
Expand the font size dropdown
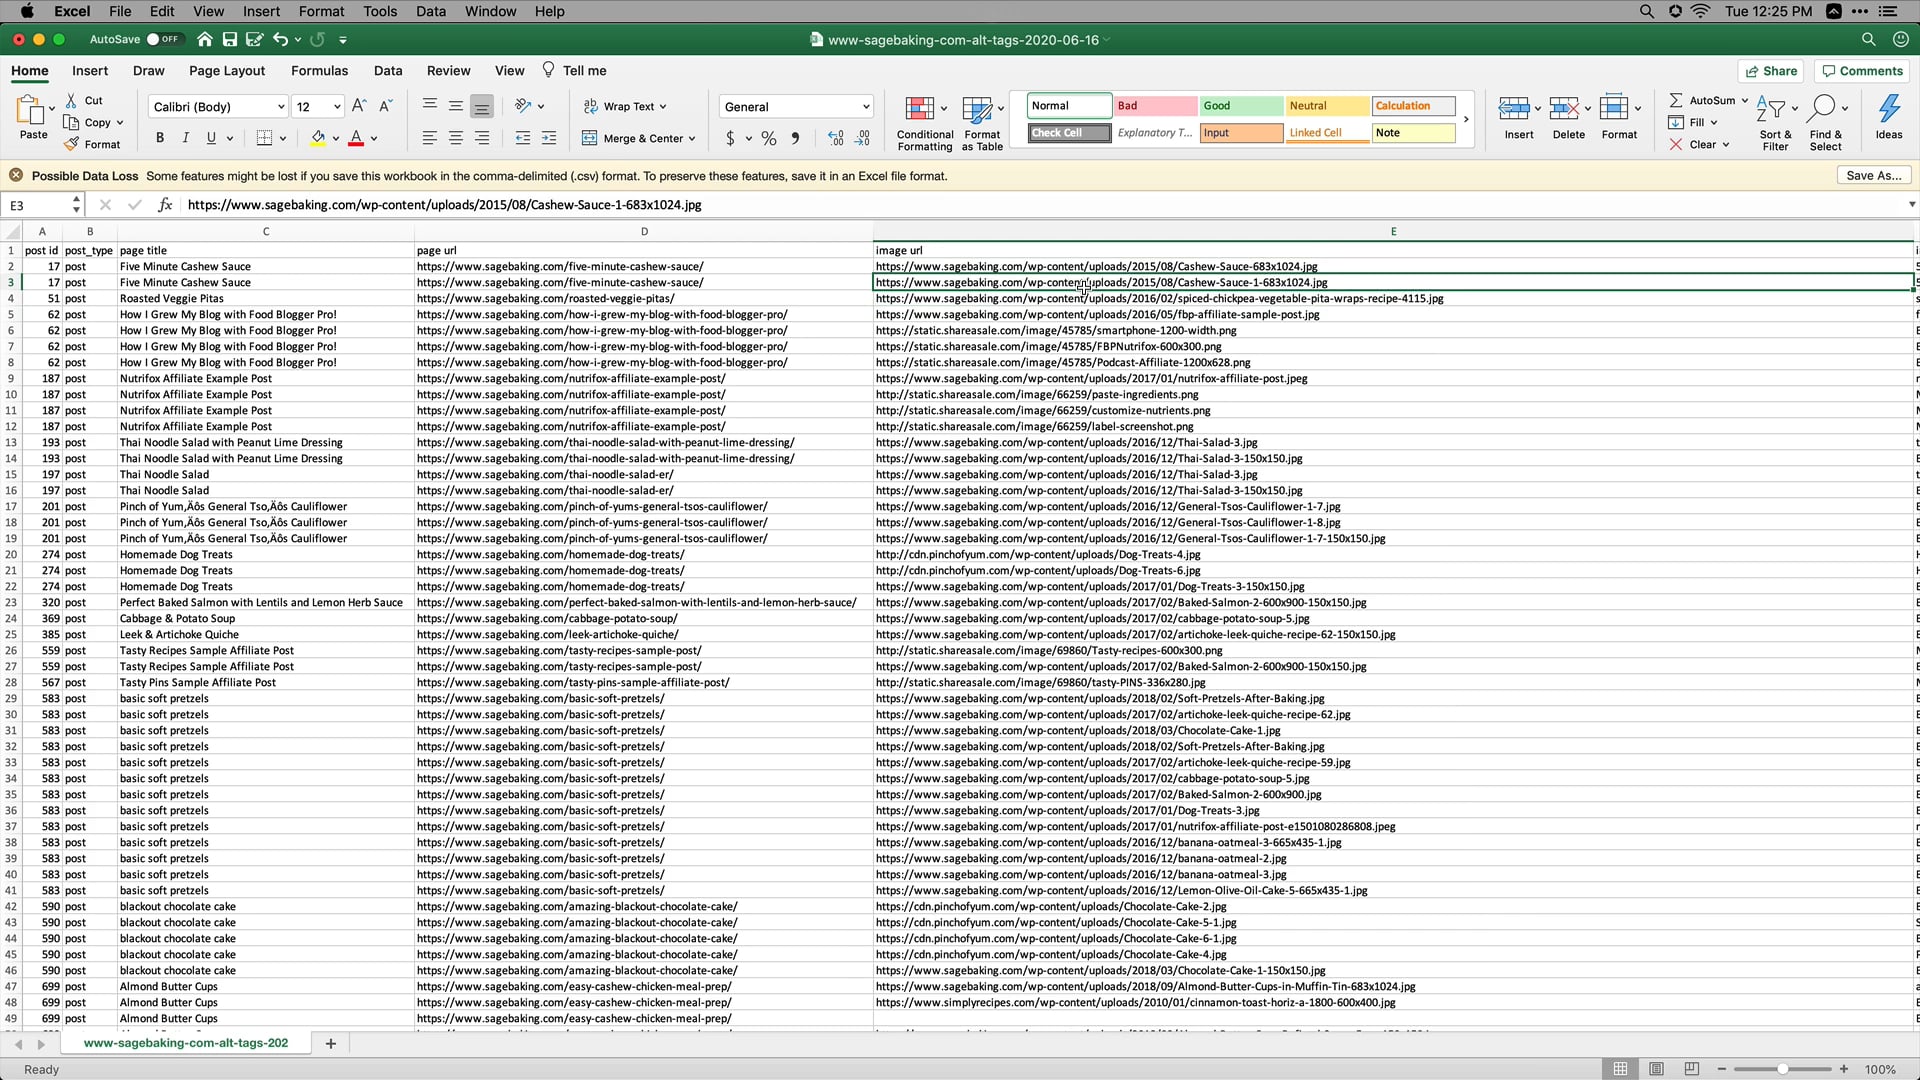(x=334, y=107)
